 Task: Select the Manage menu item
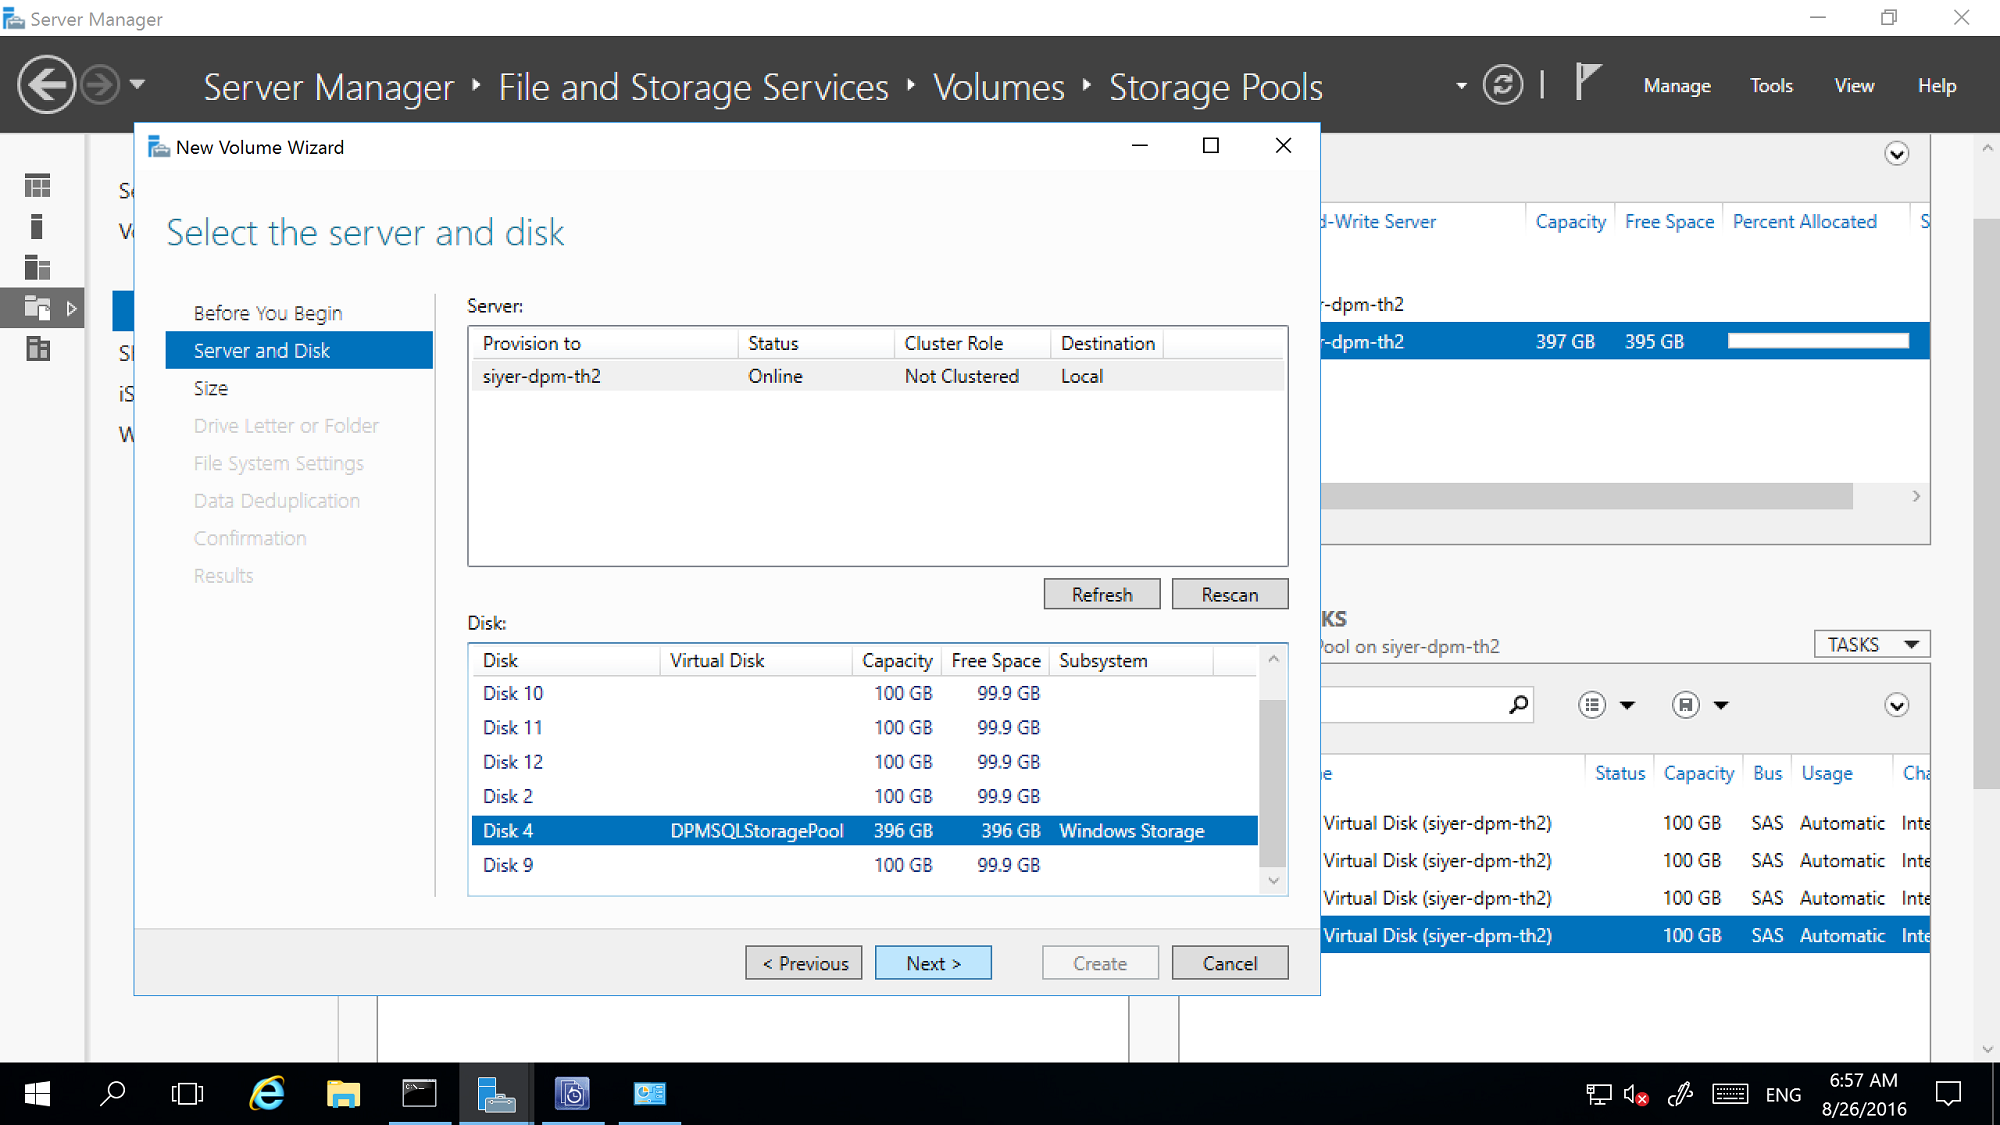point(1677,85)
